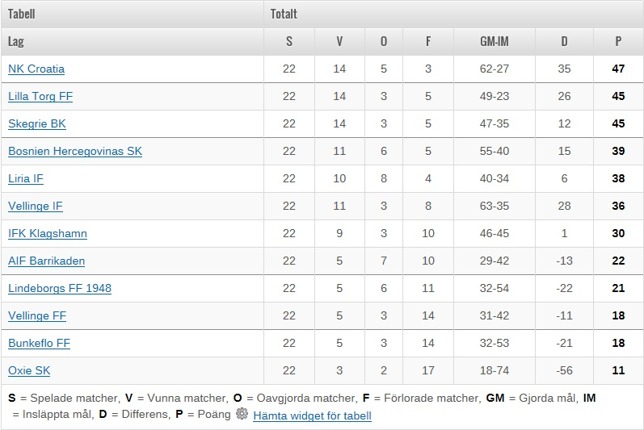
Task: Open the Vellinge FF team page
Action: 37,316
